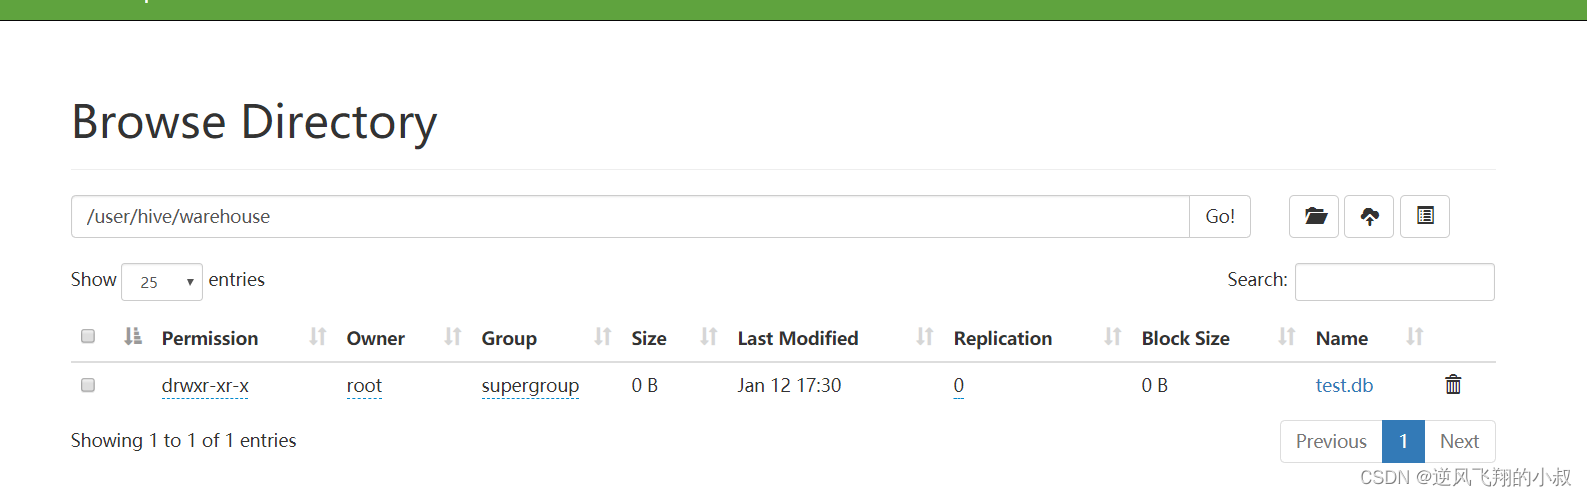This screenshot has height=496, width=1587.
Task: Sort by Last Modified column arrows
Action: click(925, 337)
